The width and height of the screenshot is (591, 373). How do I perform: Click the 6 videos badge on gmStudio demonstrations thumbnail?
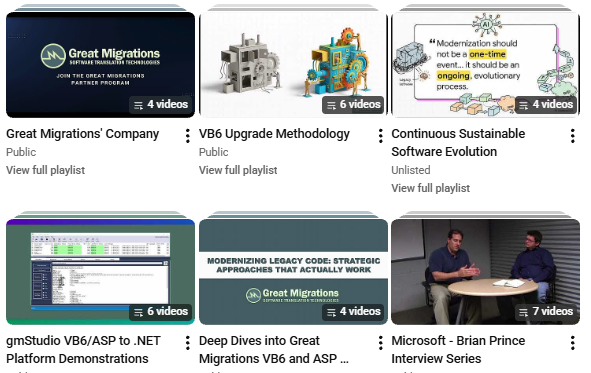[x=161, y=312]
